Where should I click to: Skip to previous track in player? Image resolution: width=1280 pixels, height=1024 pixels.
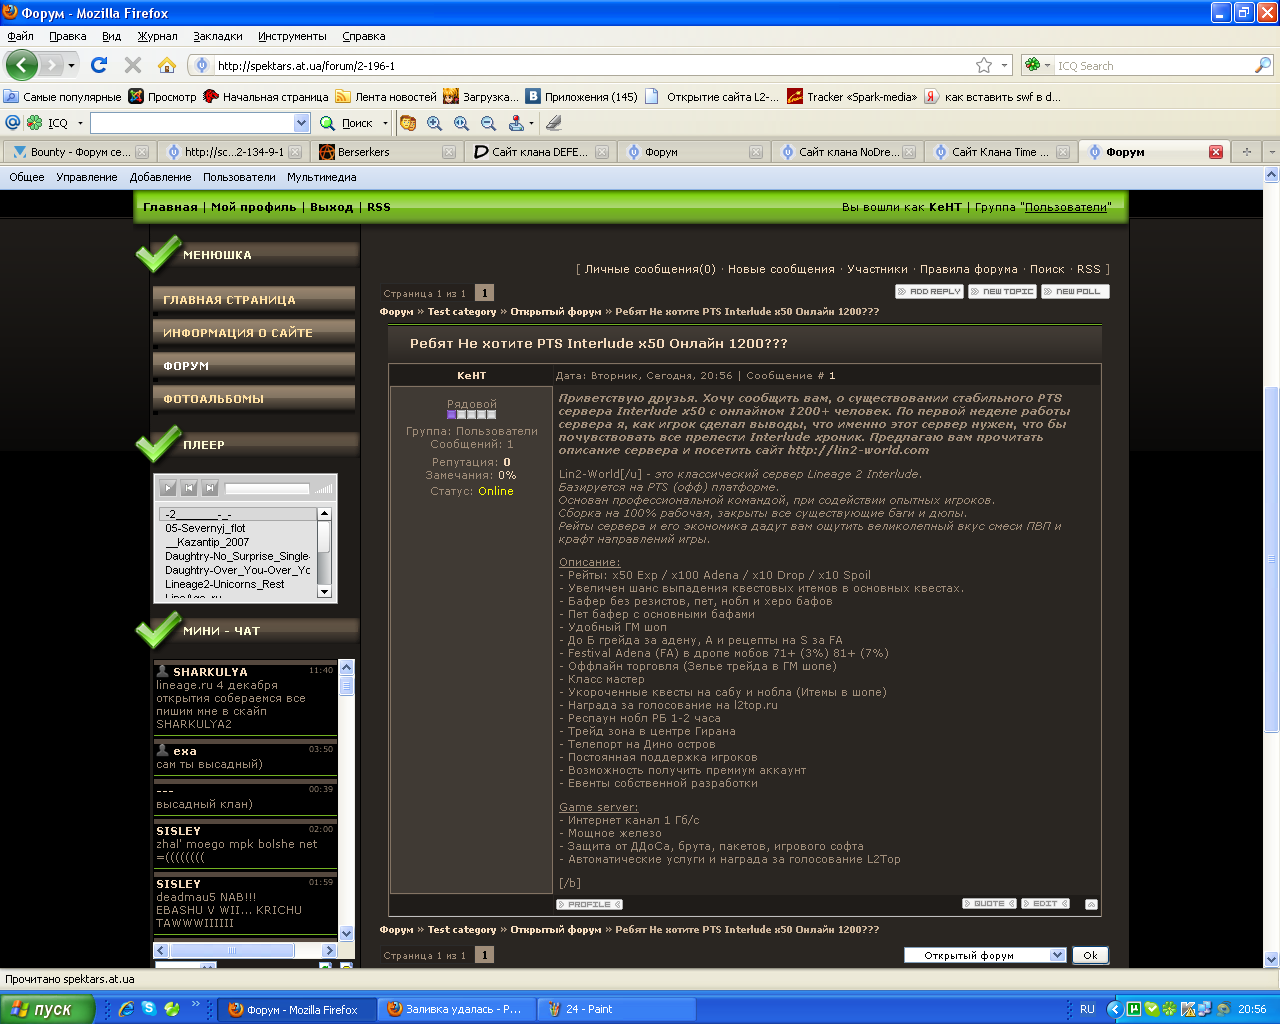point(189,488)
